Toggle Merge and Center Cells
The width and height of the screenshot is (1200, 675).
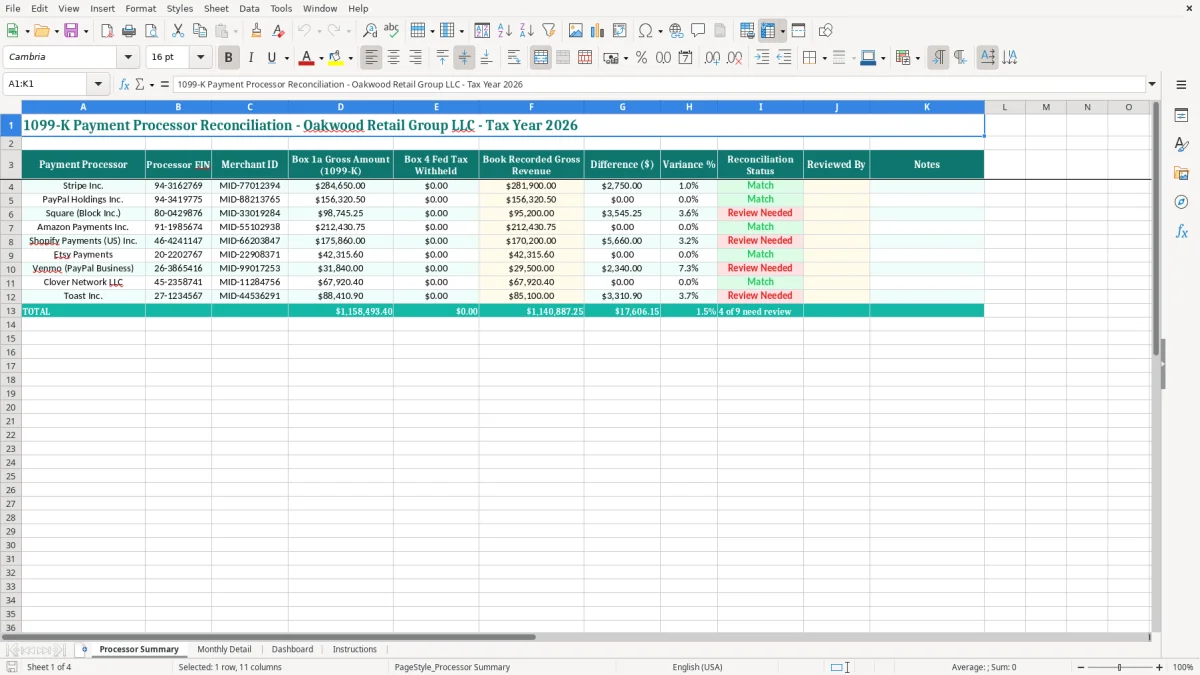pos(541,58)
